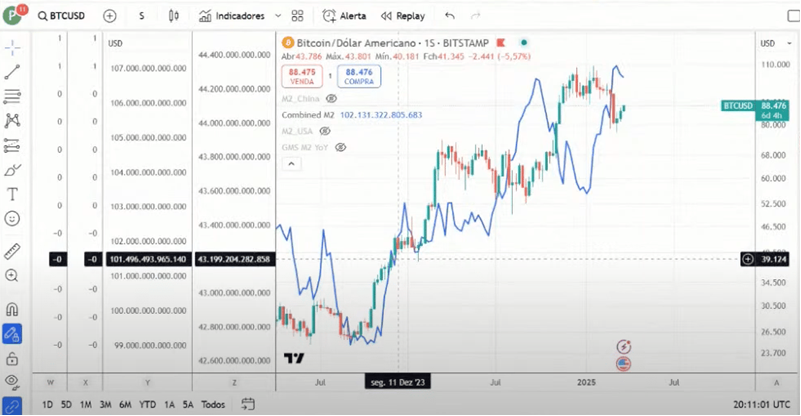Image resolution: width=801 pixels, height=416 pixels.
Task: Select the 5A date range
Action: [188, 405]
